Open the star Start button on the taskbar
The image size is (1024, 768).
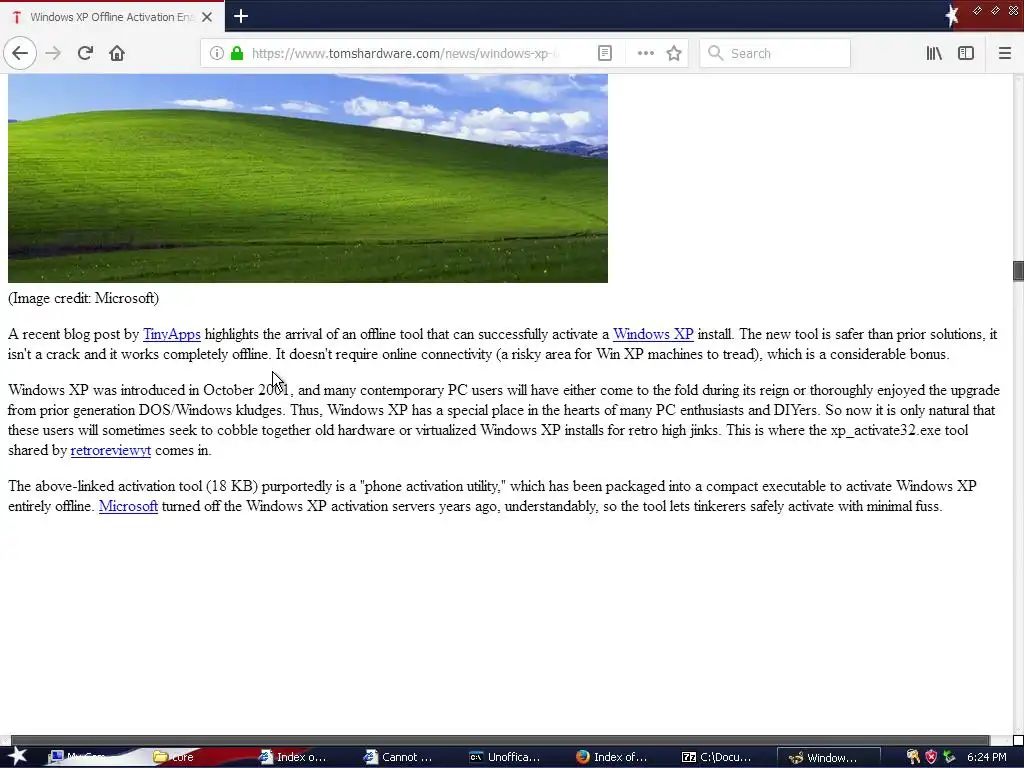[x=17, y=756]
